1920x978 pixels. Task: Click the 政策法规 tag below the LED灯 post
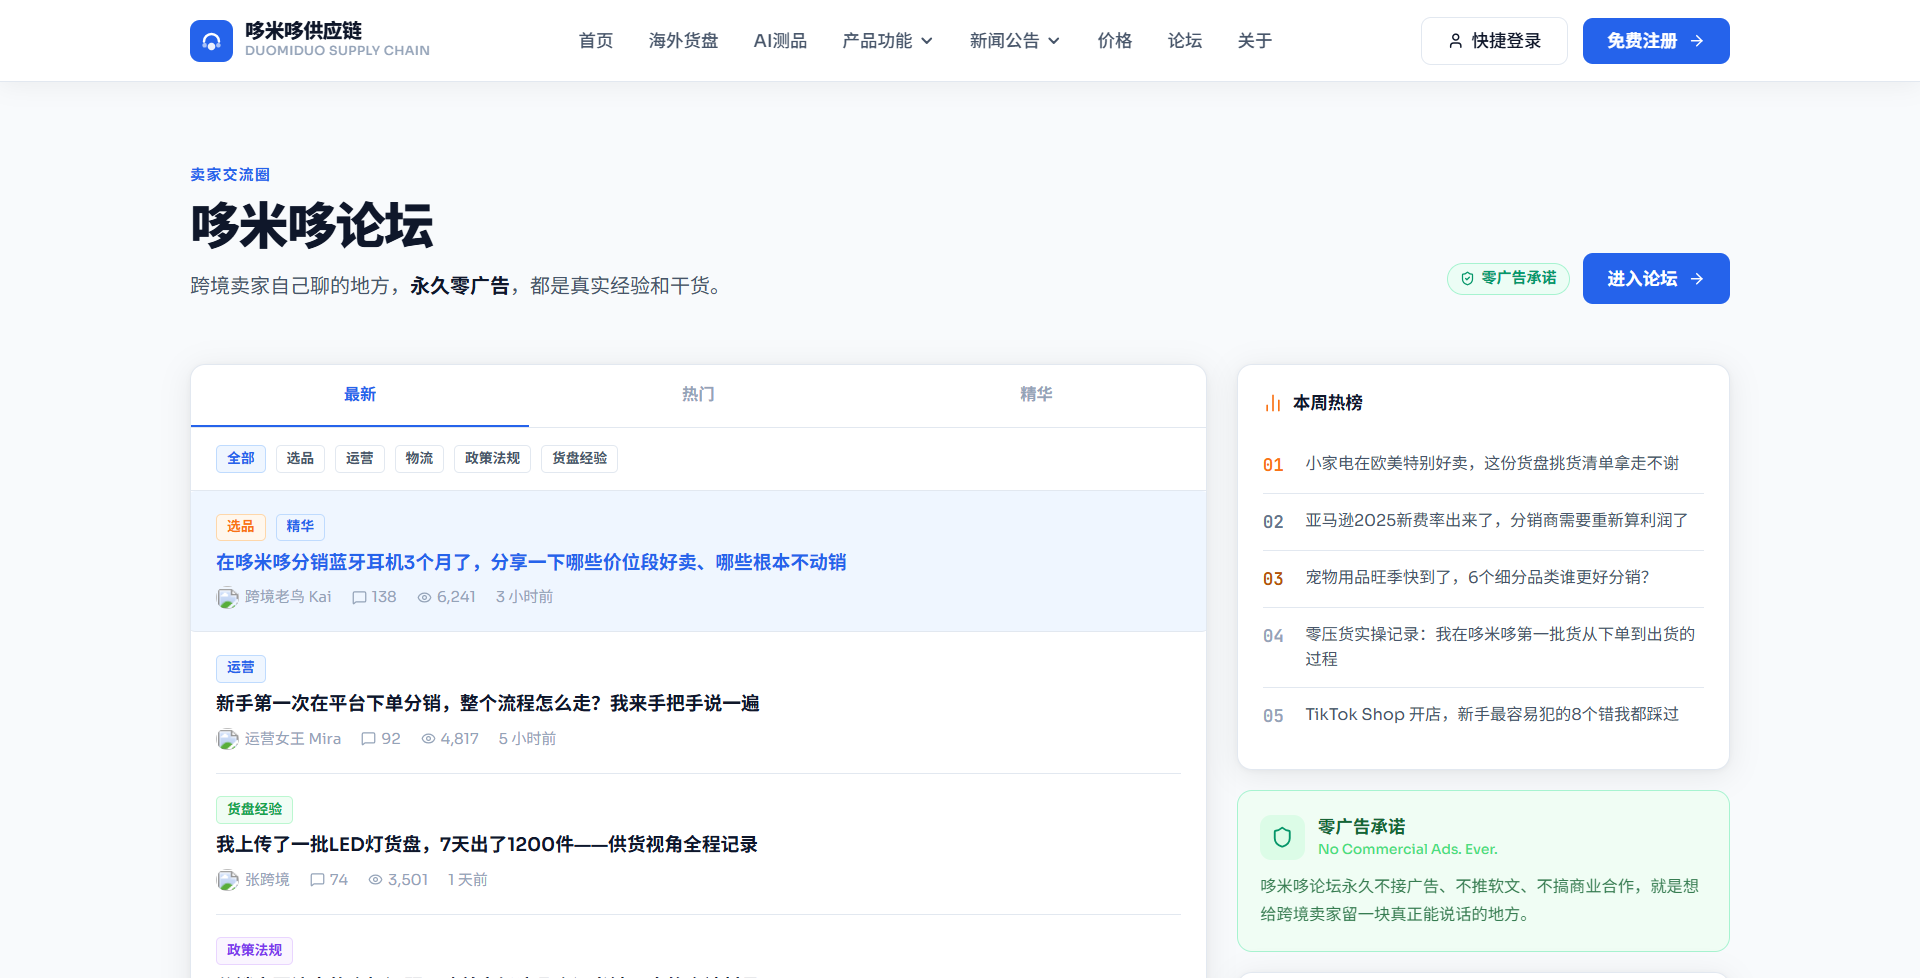[x=254, y=951]
